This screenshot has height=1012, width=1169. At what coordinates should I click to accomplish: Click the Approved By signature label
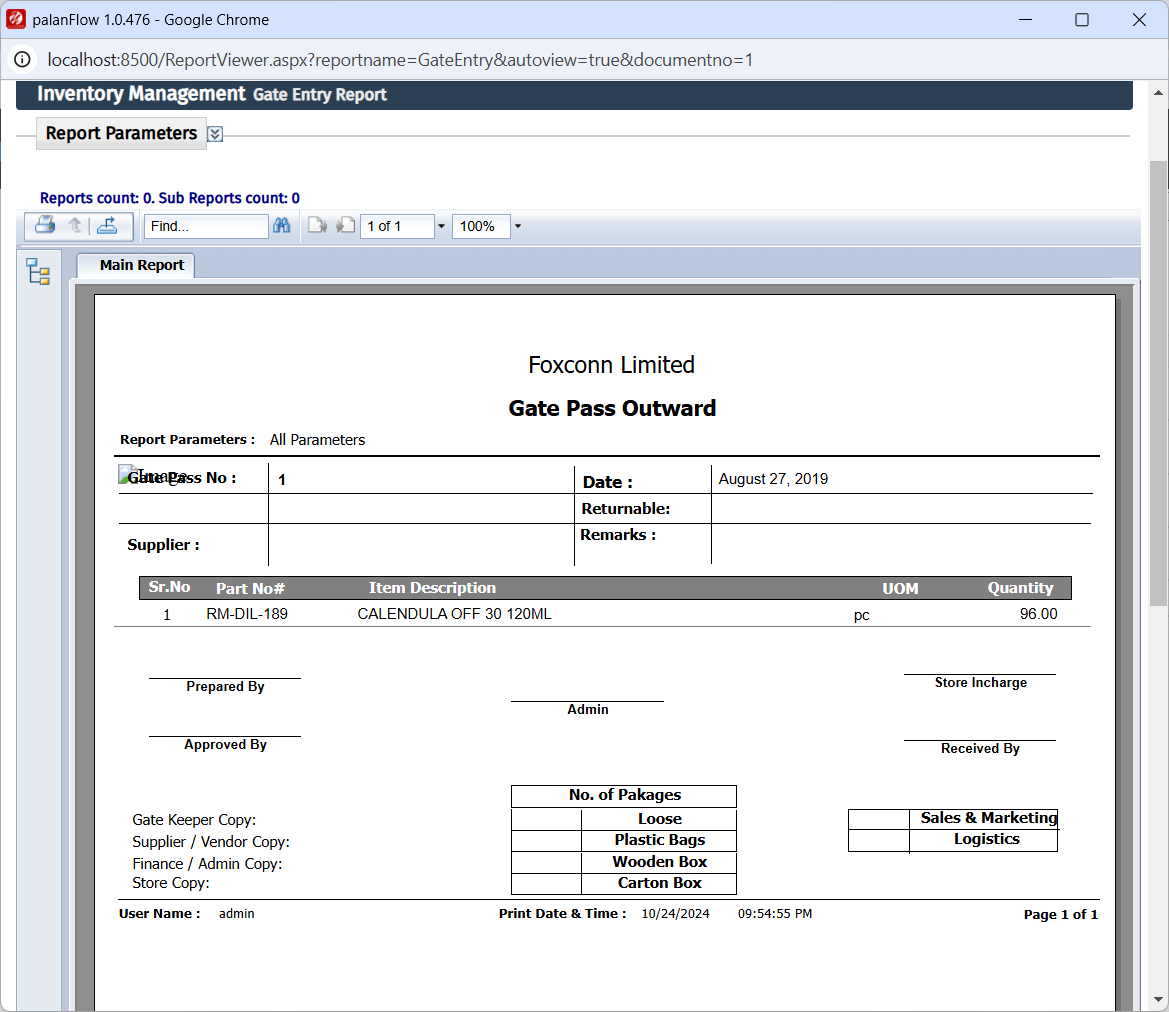click(225, 744)
